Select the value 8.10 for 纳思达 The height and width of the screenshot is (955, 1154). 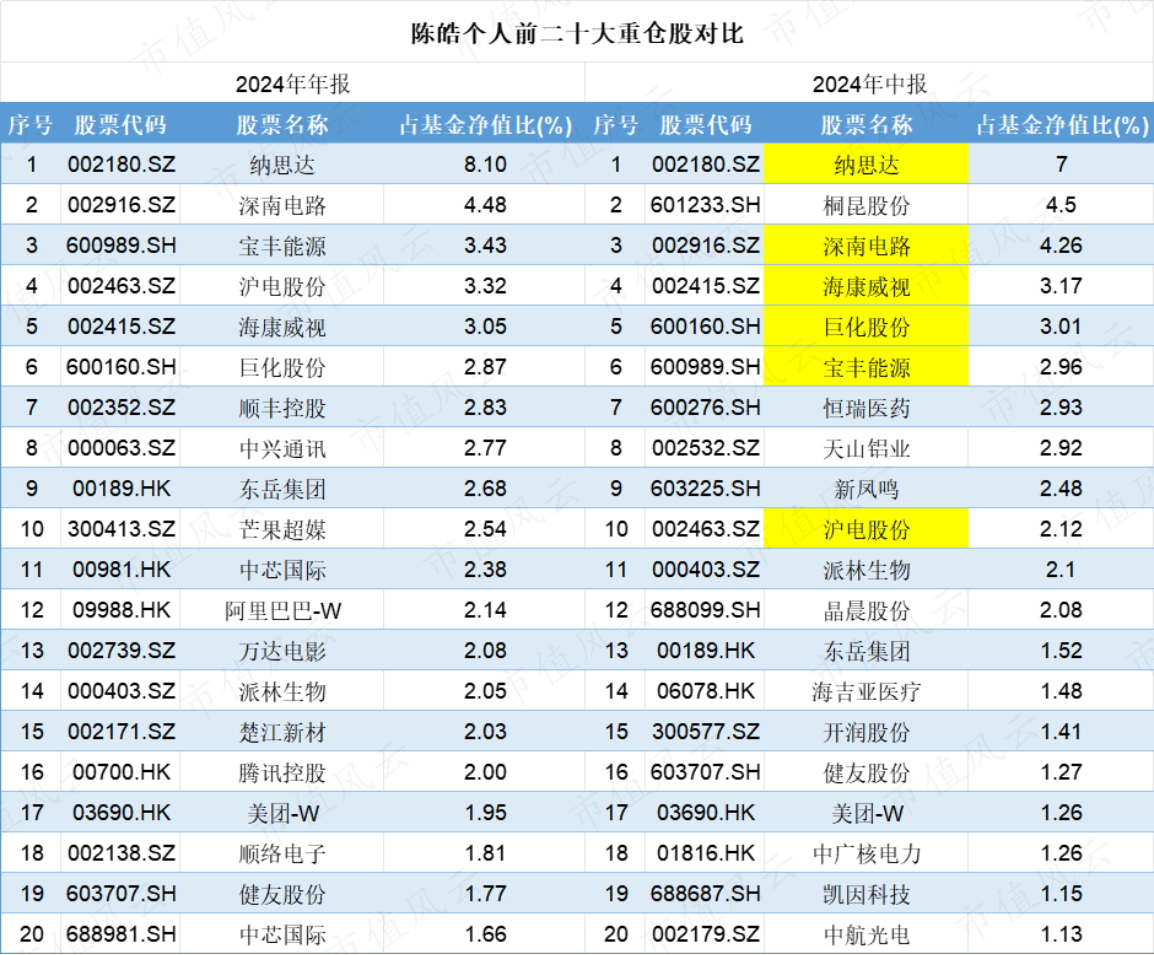[x=485, y=164]
